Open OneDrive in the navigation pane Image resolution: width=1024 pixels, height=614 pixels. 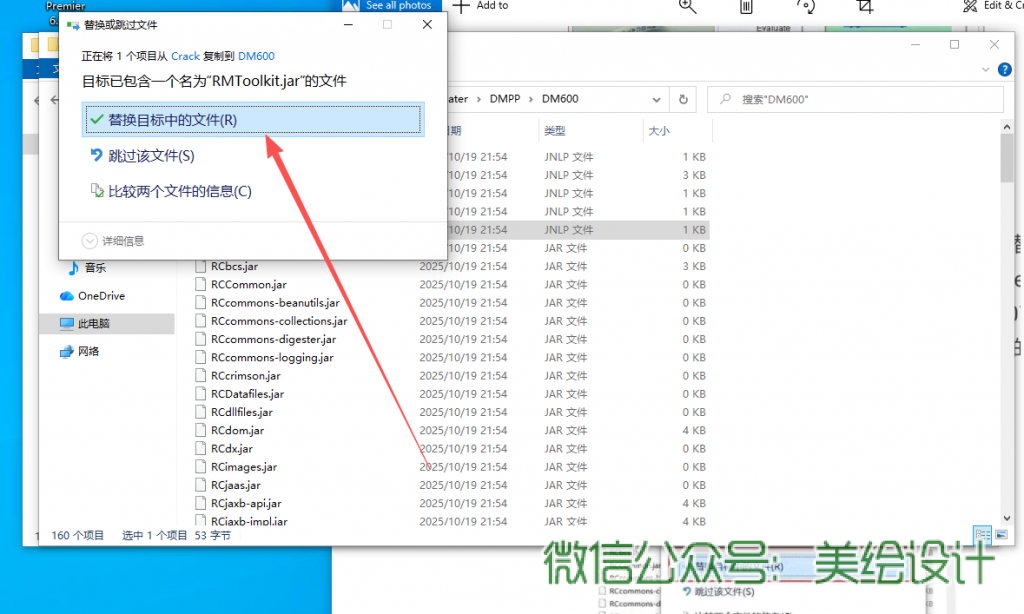pyautogui.click(x=100, y=296)
